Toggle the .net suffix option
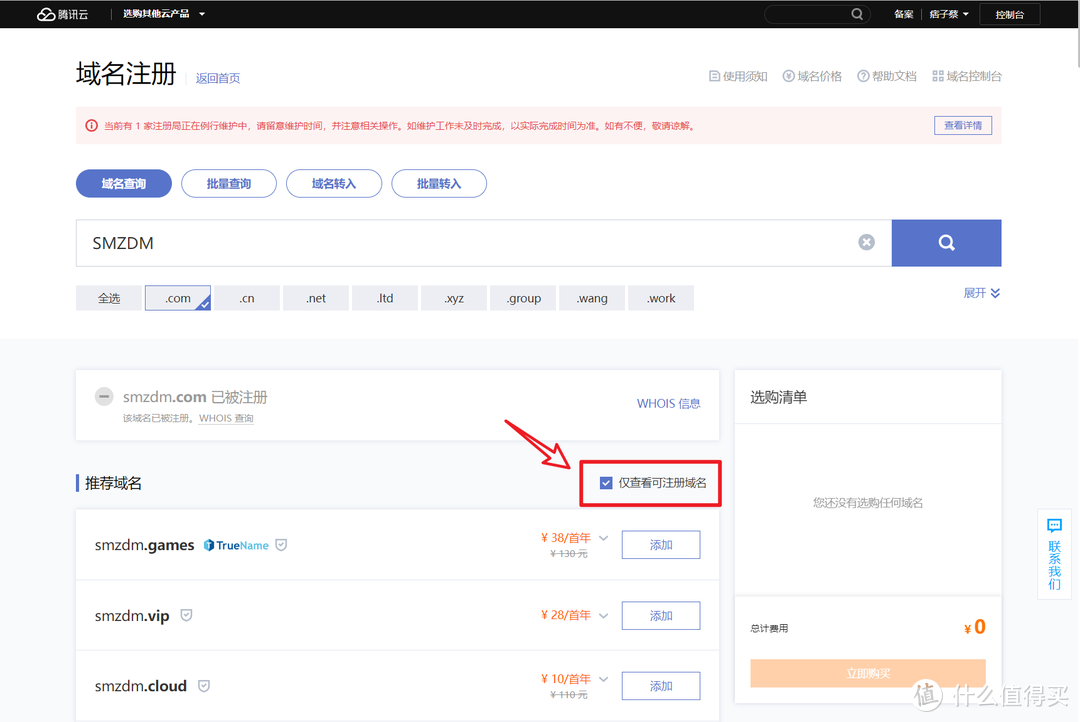Viewport: 1080px width, 722px height. coord(316,298)
